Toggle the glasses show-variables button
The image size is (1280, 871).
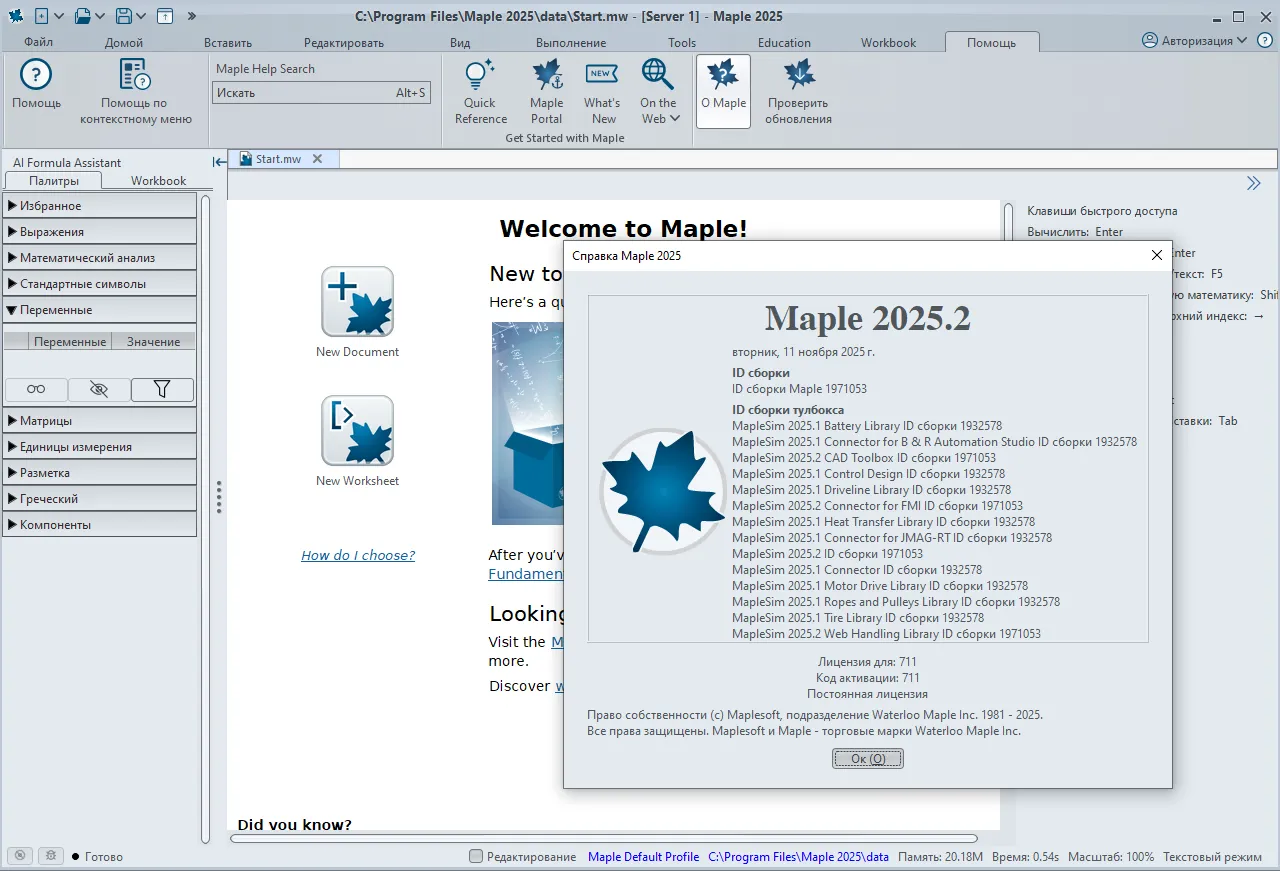tap(36, 390)
